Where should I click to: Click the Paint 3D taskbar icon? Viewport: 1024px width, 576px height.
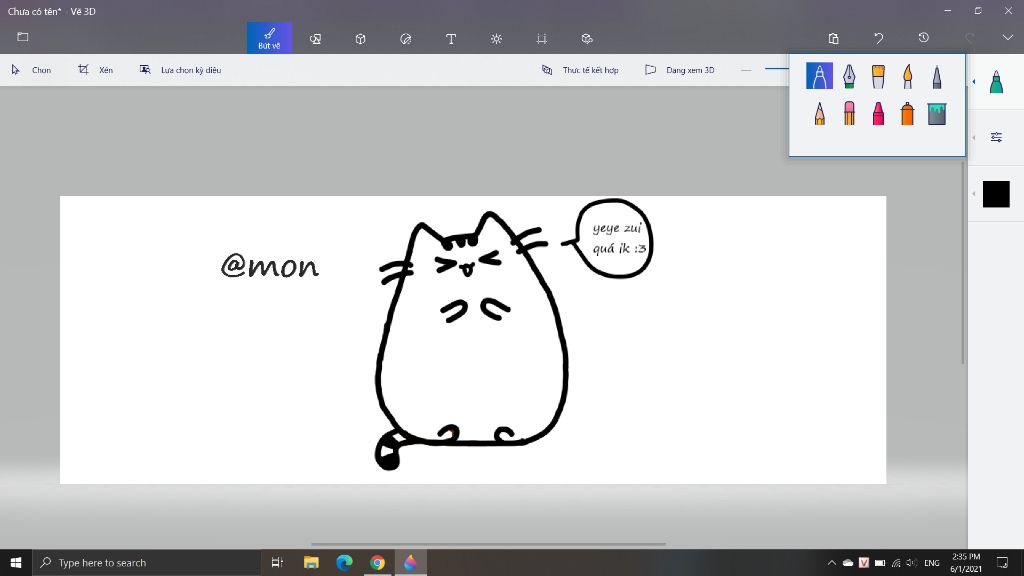[410, 562]
